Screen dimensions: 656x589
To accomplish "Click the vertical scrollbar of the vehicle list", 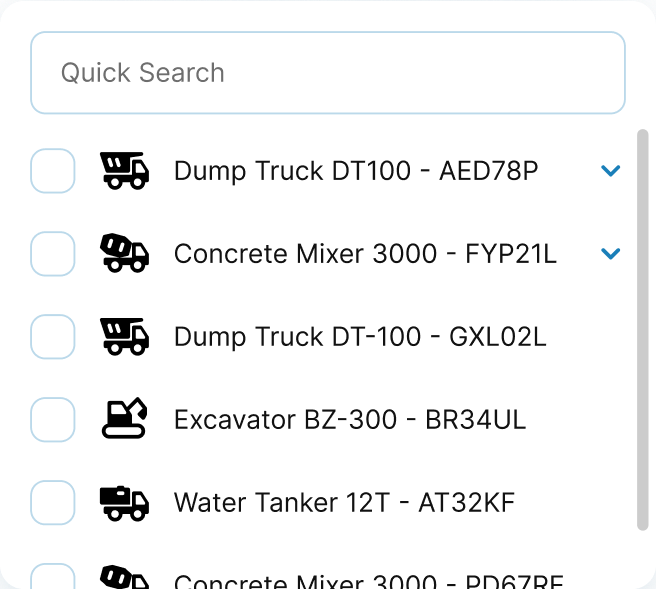I will 643,330.
